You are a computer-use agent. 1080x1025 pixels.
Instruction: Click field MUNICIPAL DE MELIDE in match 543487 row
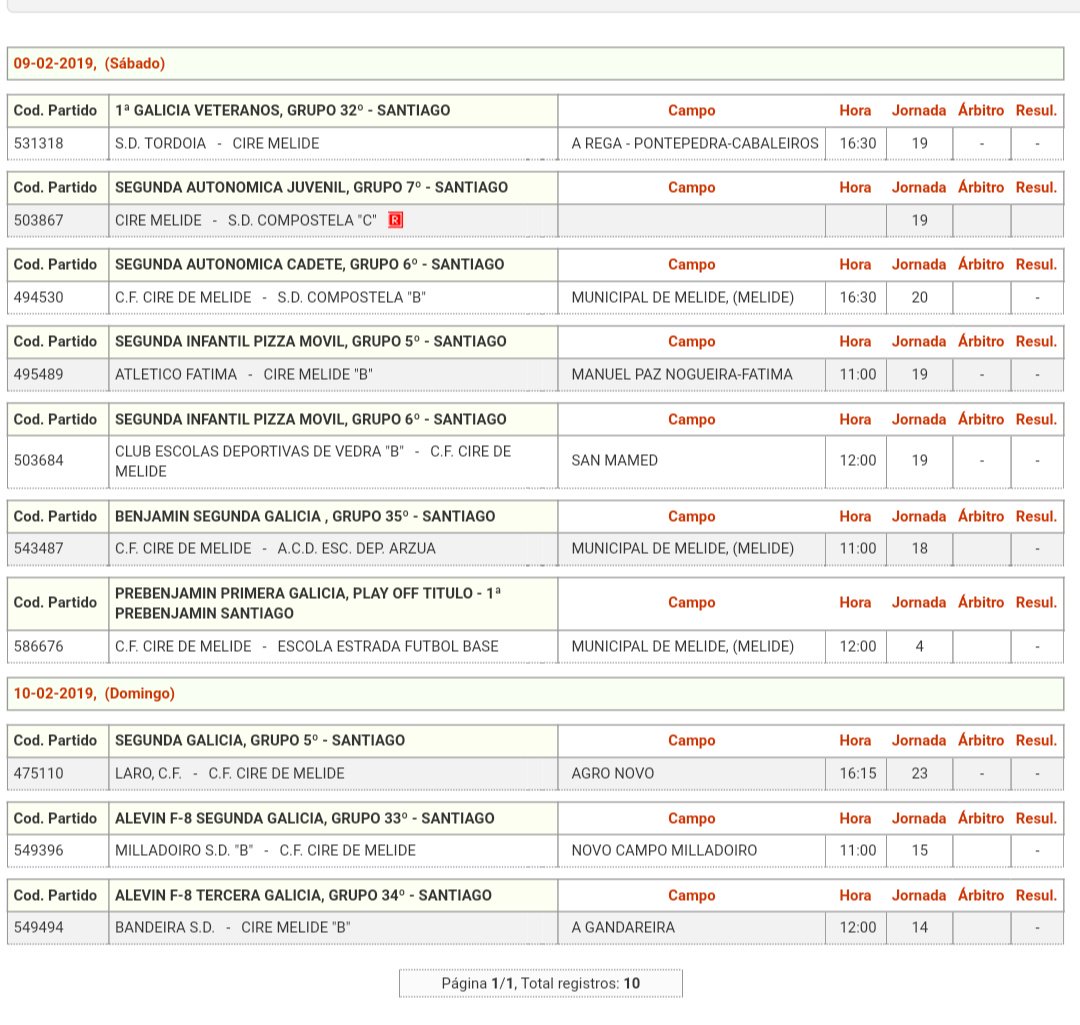pos(683,548)
